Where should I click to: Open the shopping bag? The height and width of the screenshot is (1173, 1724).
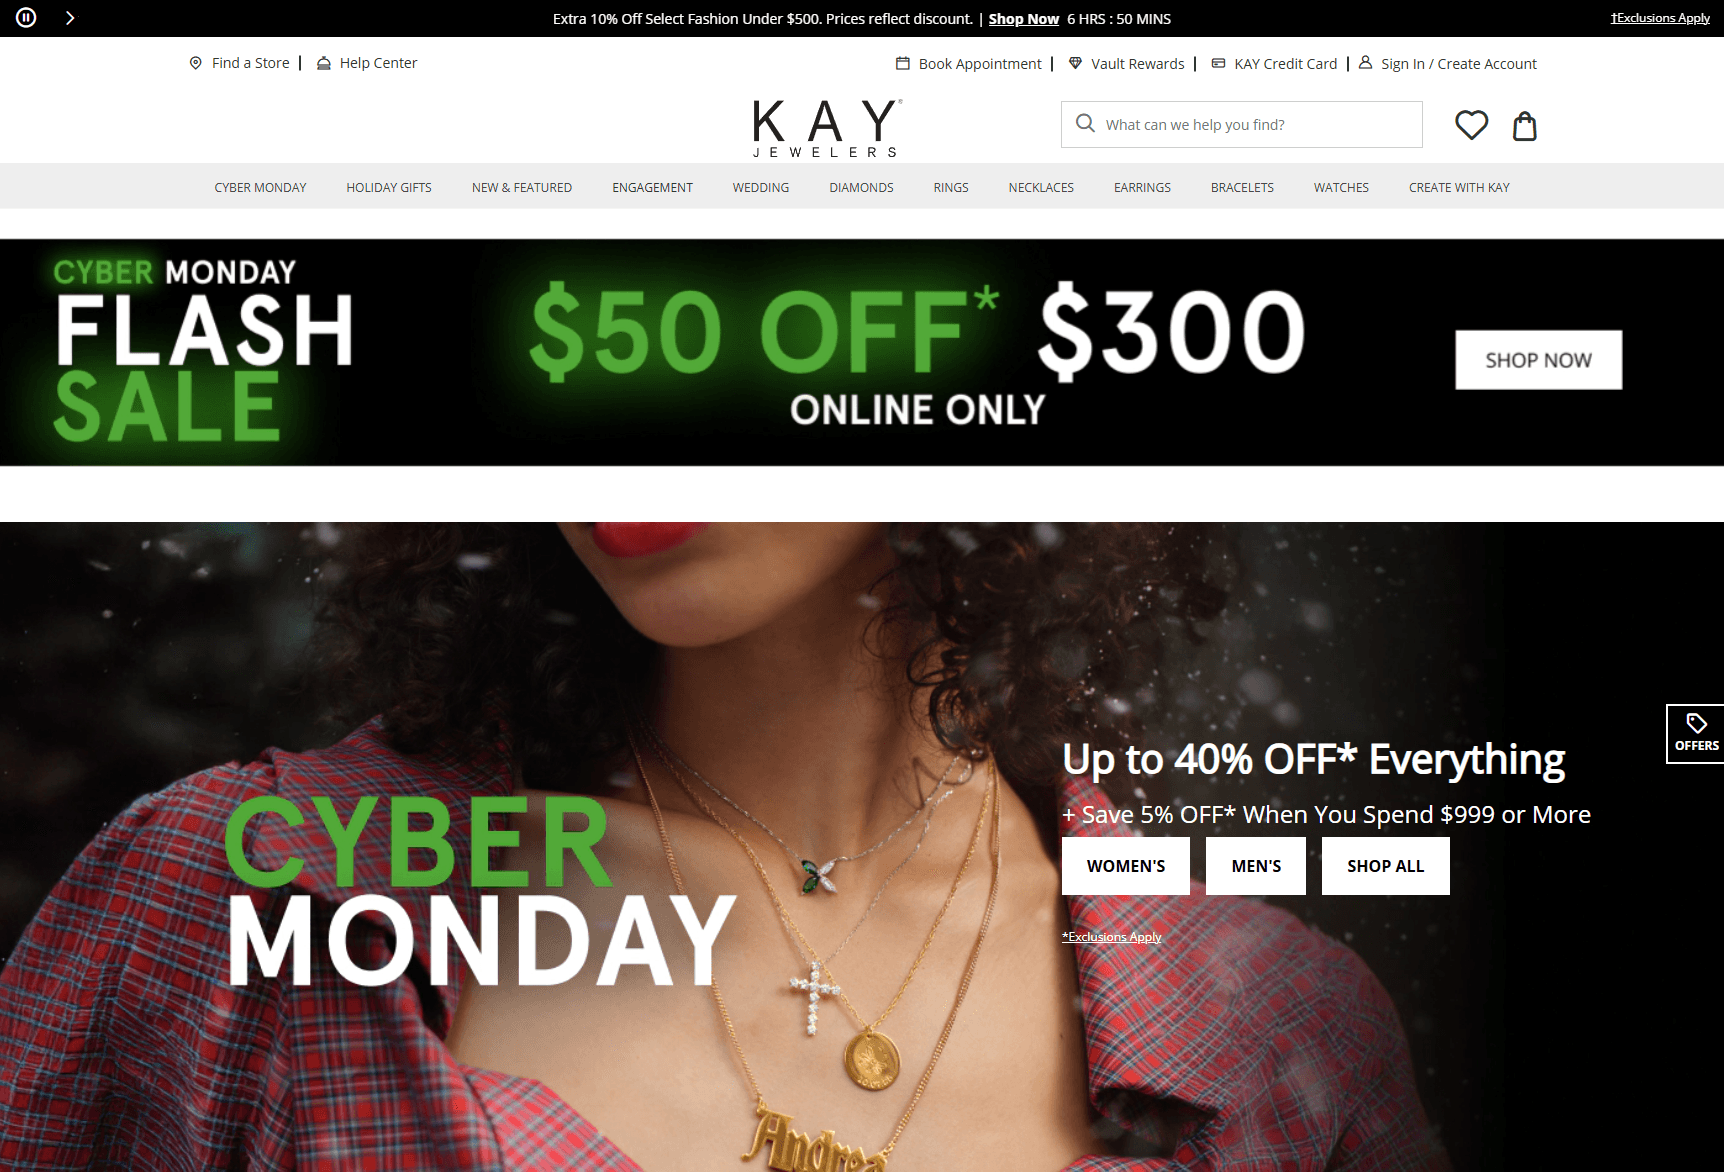pos(1524,126)
